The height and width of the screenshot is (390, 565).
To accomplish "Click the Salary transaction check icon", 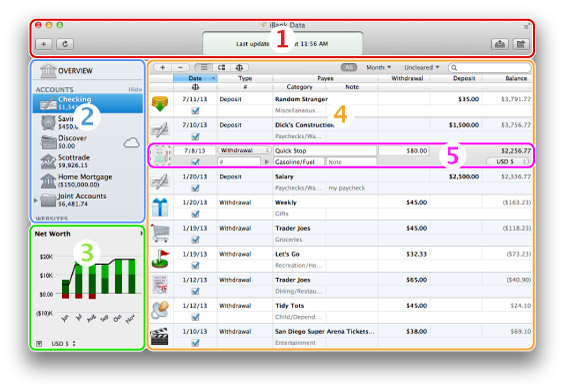I will [x=160, y=181].
